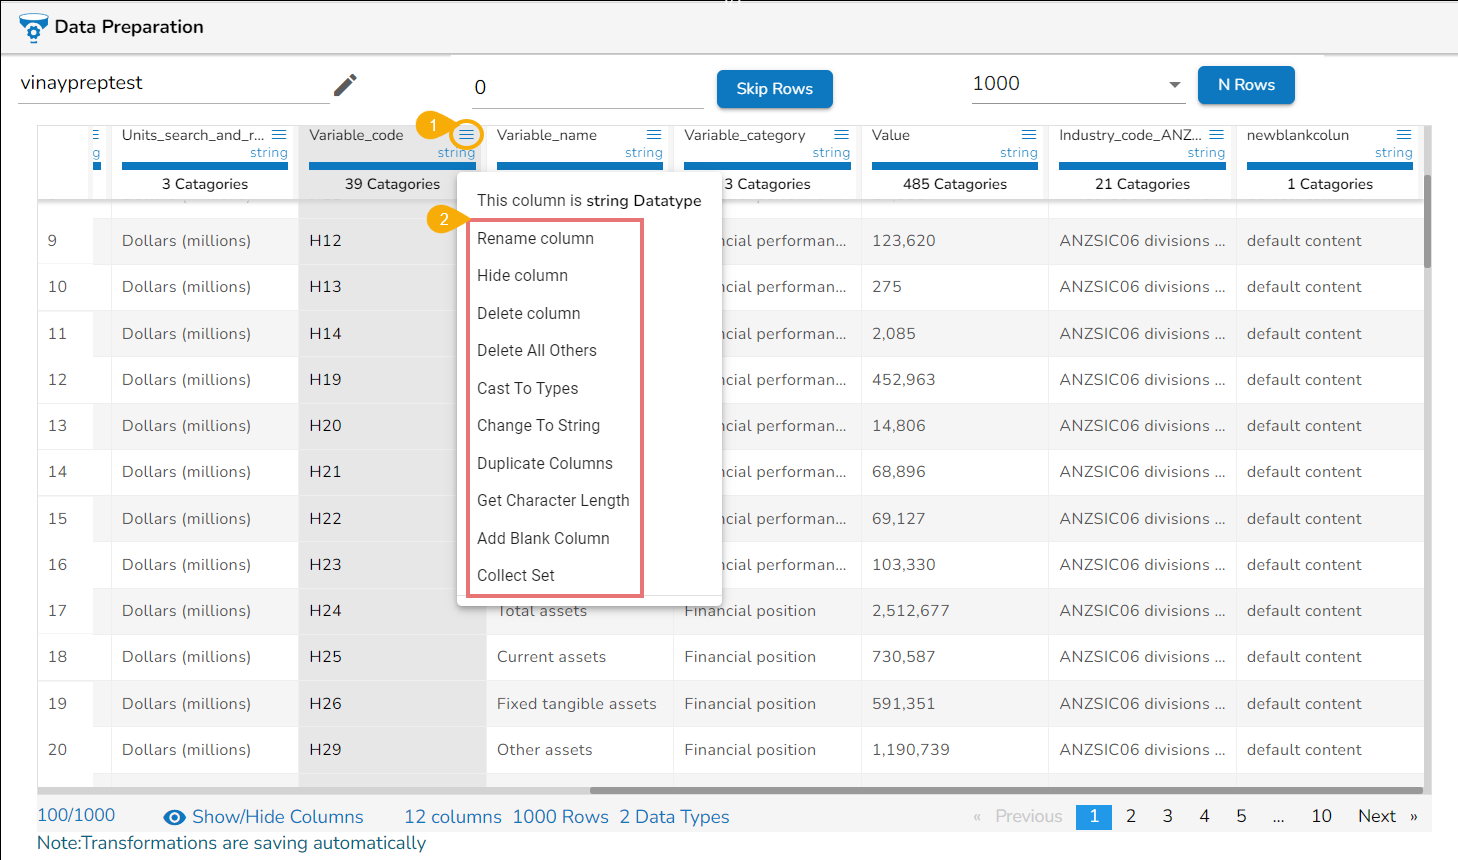1458x860 pixels.
Task: Open the Industry_code_ANZ column menu icon
Action: pyautogui.click(x=1216, y=135)
